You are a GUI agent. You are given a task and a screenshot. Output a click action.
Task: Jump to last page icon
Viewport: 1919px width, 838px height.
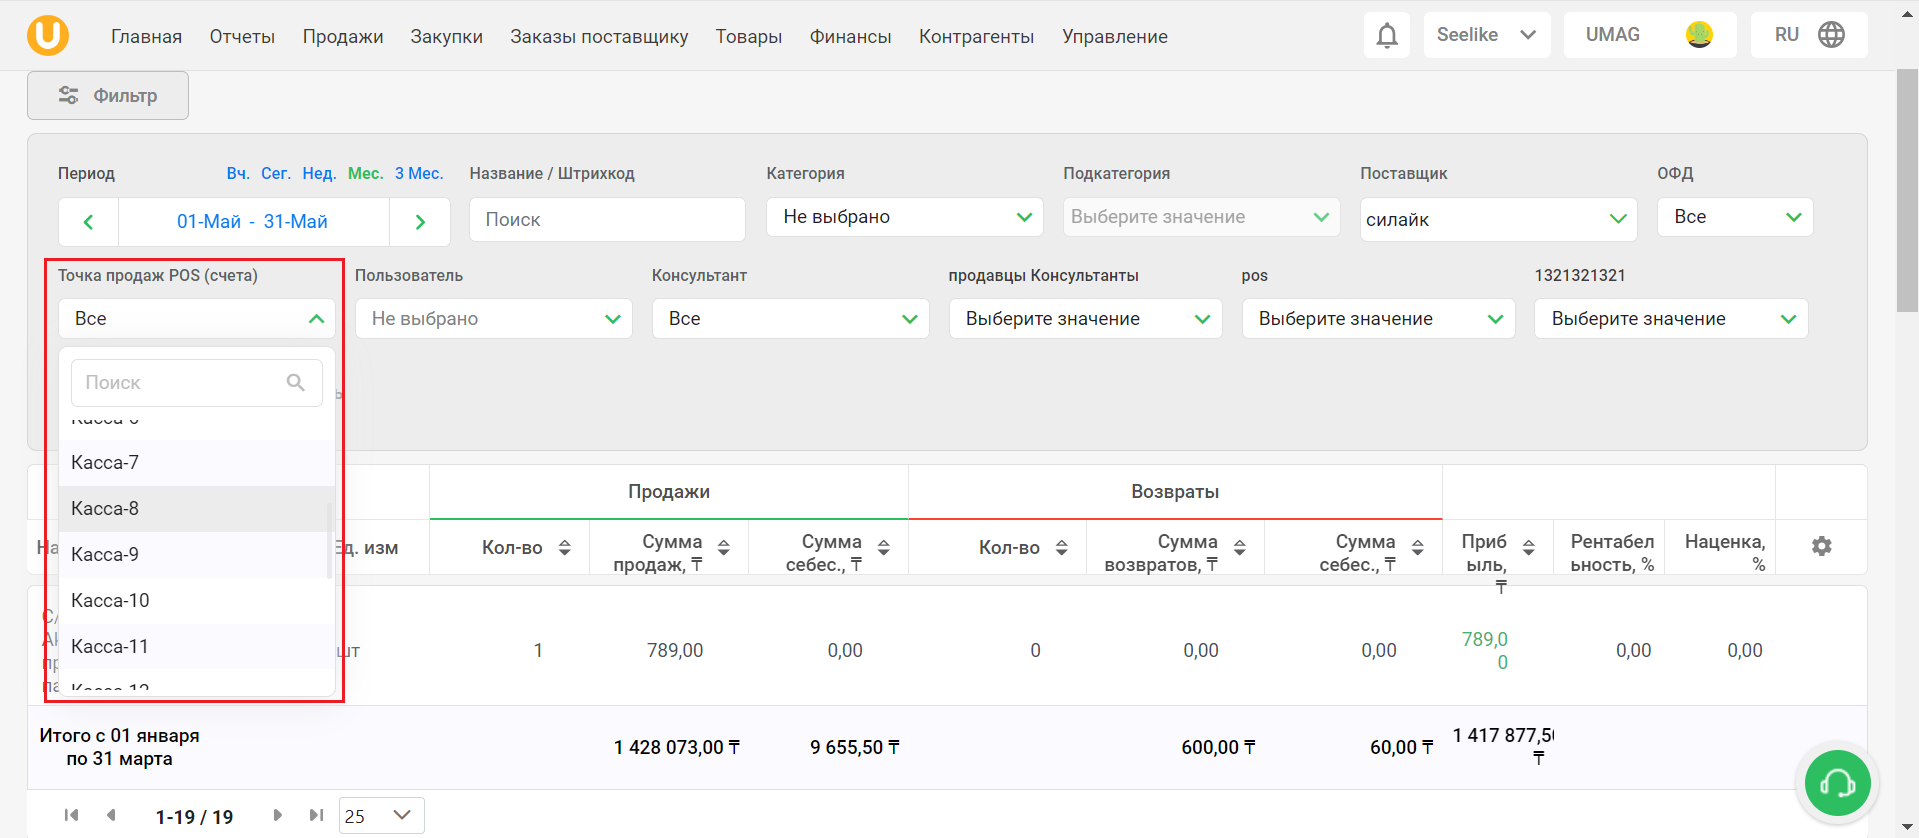pyautogui.click(x=316, y=815)
